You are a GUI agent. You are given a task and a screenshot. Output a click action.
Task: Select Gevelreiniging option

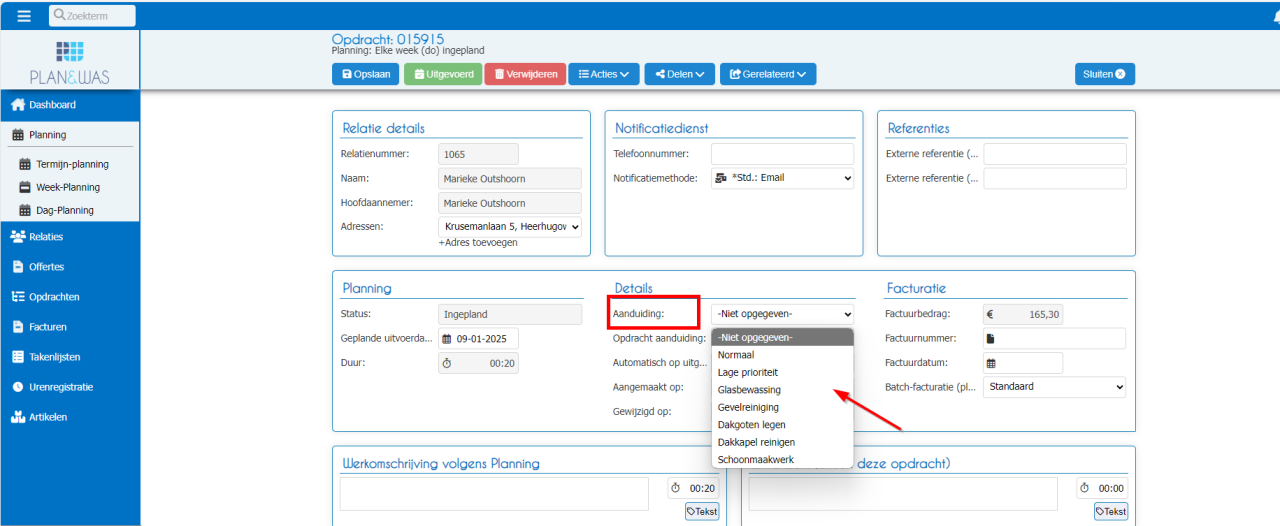tap(782, 407)
